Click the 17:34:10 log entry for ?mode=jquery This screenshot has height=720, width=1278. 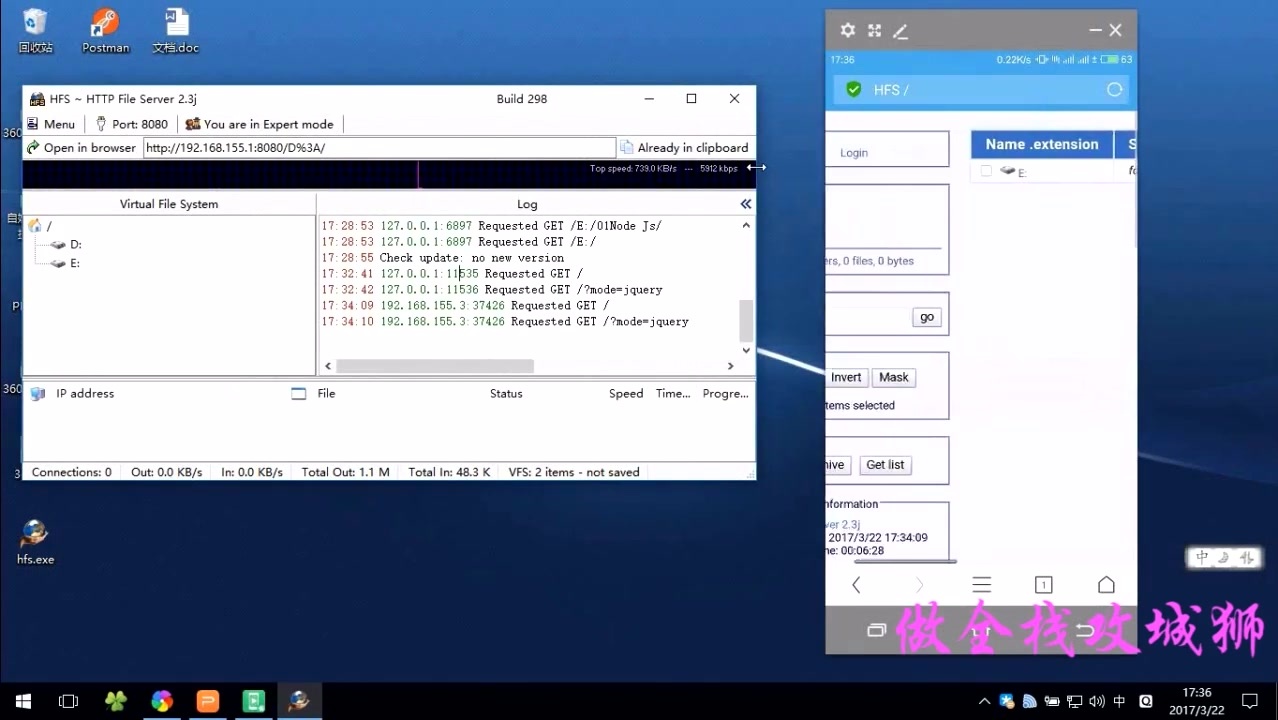click(505, 322)
